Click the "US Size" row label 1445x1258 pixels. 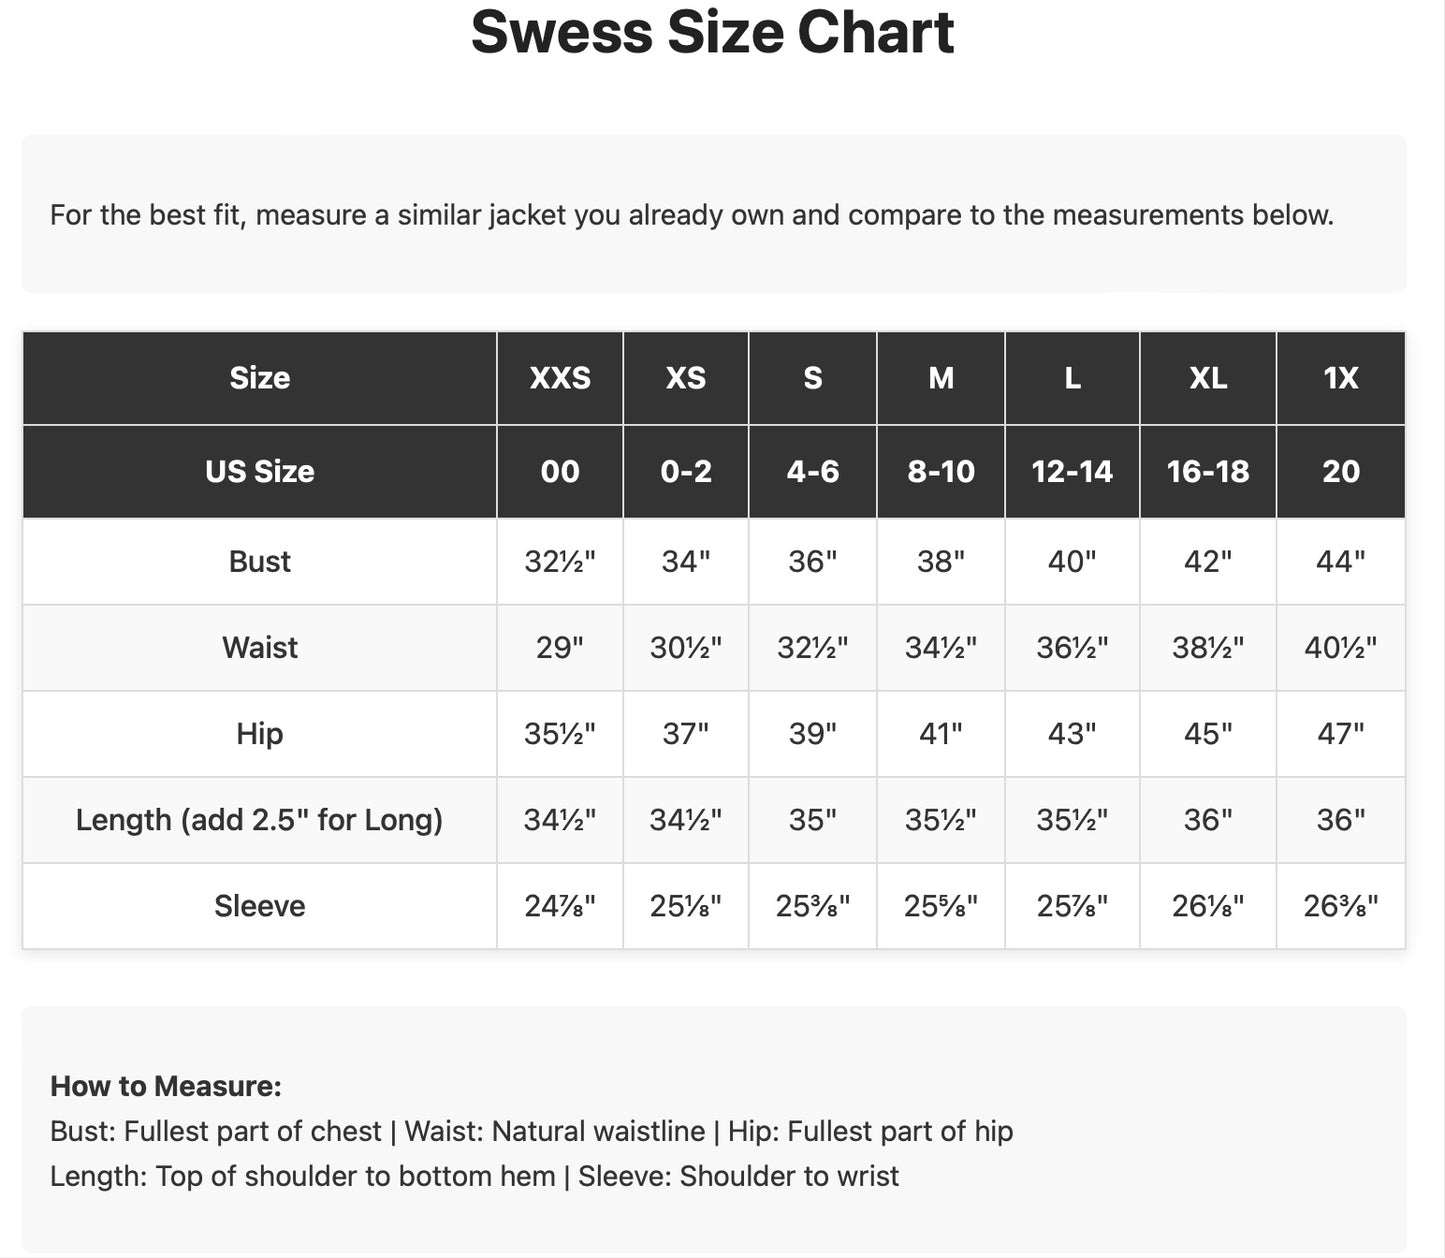260,471
